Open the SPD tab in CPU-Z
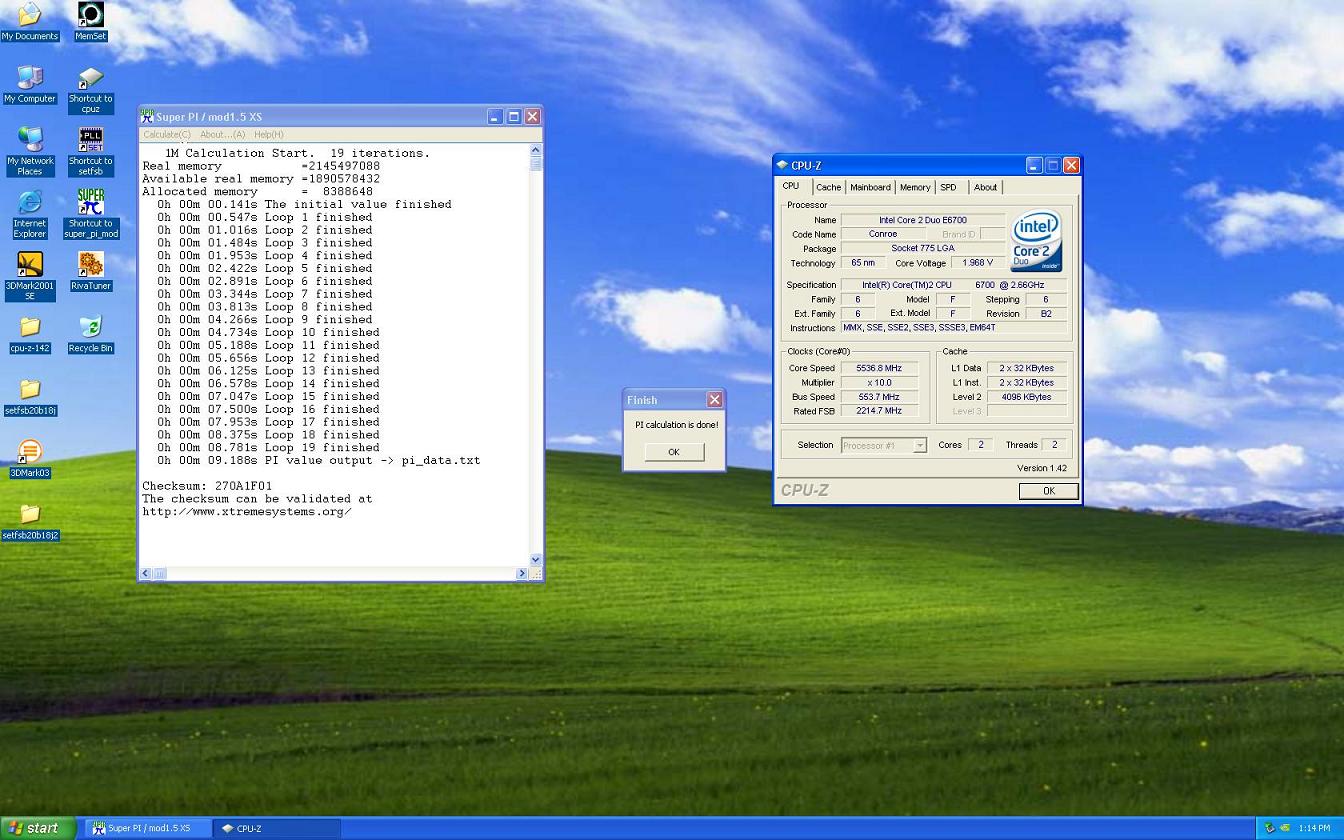1344x840 pixels. (948, 187)
